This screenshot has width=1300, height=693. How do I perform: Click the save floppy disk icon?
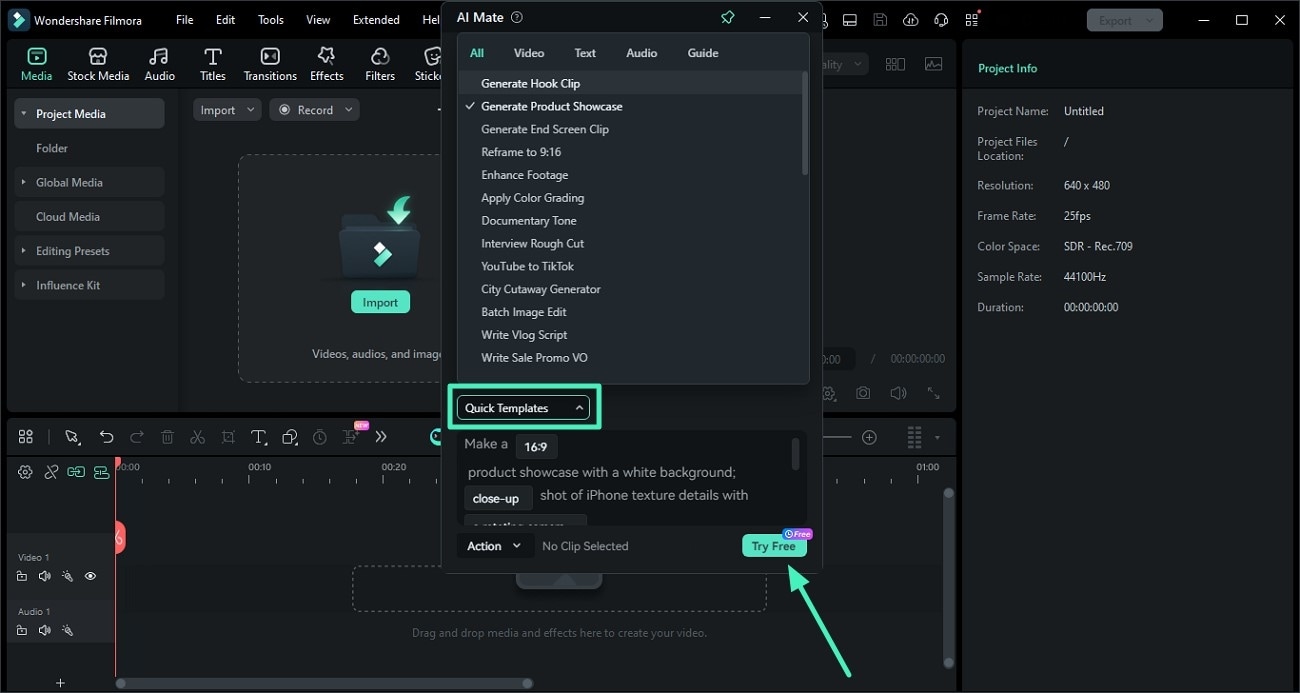pyautogui.click(x=880, y=20)
